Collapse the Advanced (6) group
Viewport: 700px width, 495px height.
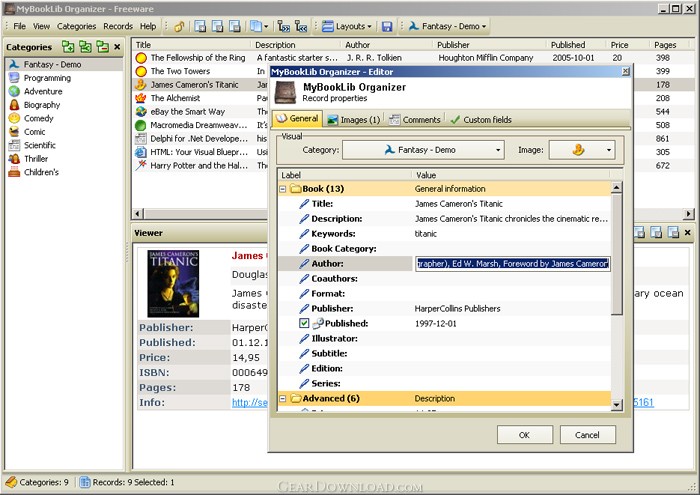[x=283, y=399]
